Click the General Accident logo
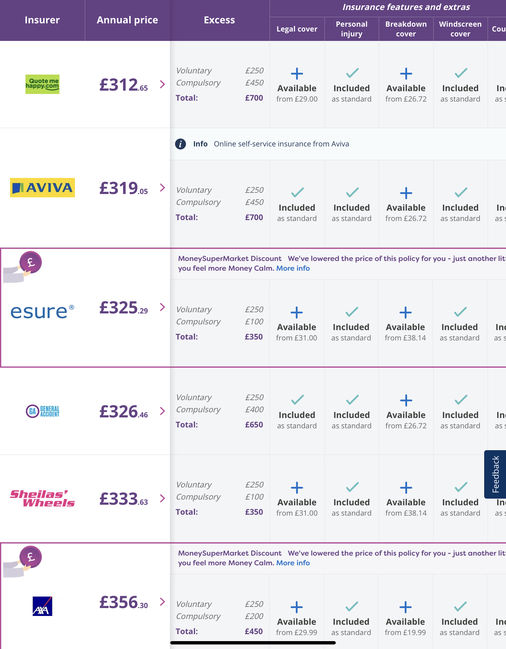 coord(43,411)
